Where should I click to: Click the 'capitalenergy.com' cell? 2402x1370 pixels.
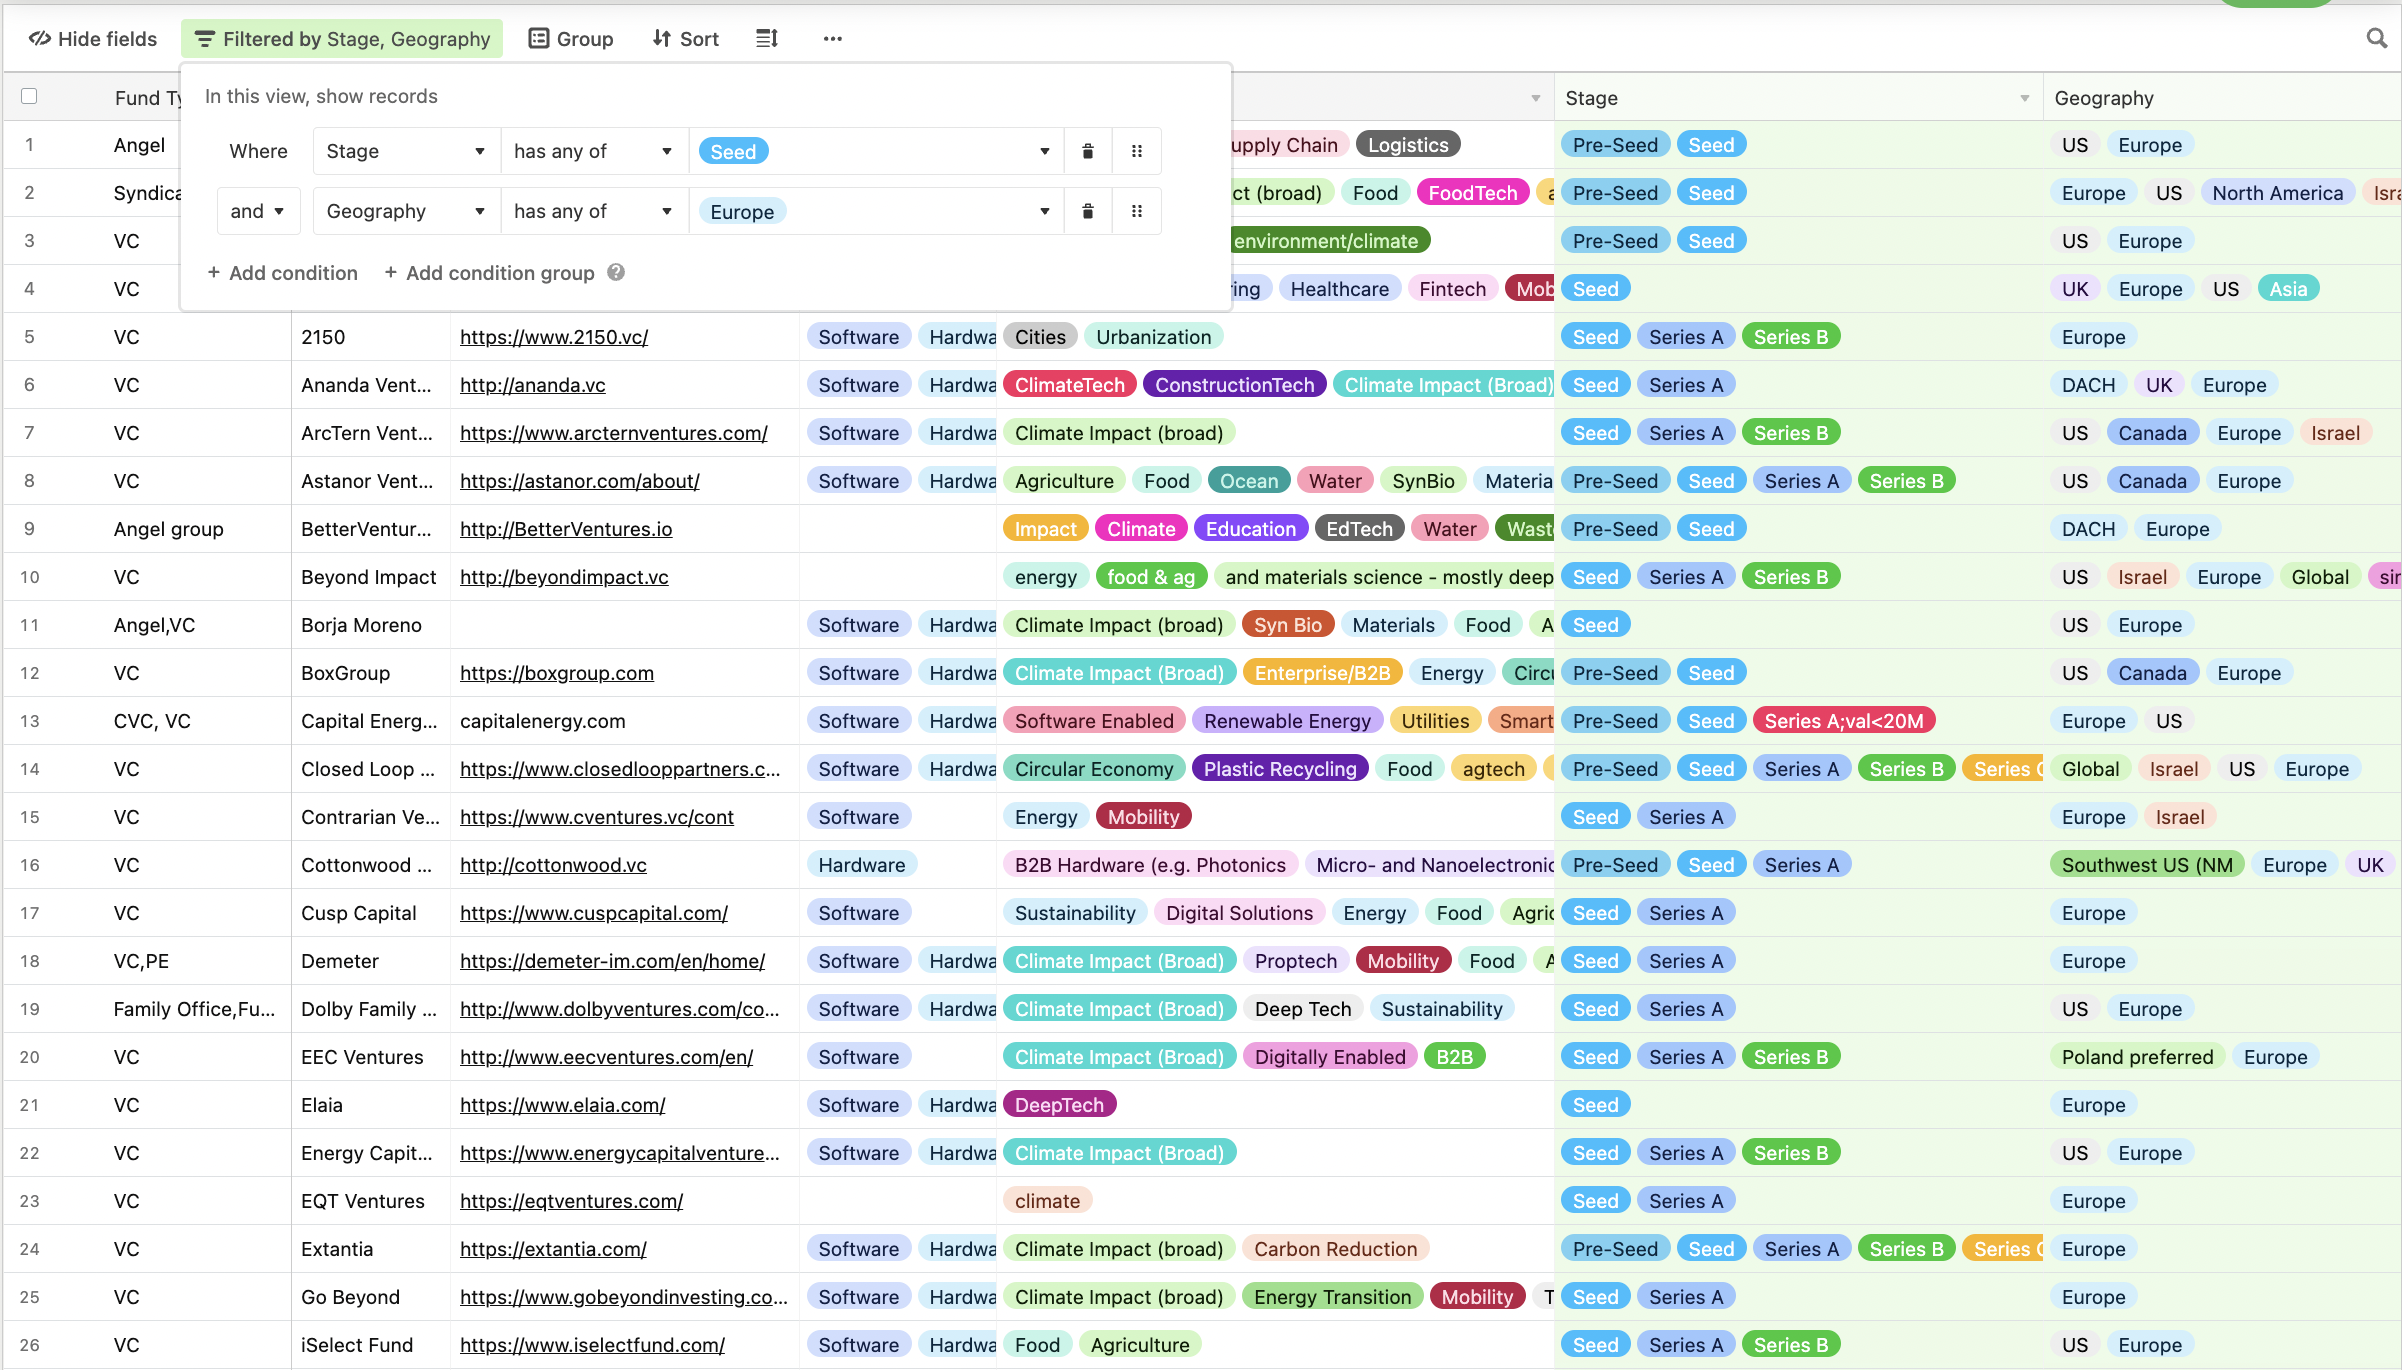624,721
